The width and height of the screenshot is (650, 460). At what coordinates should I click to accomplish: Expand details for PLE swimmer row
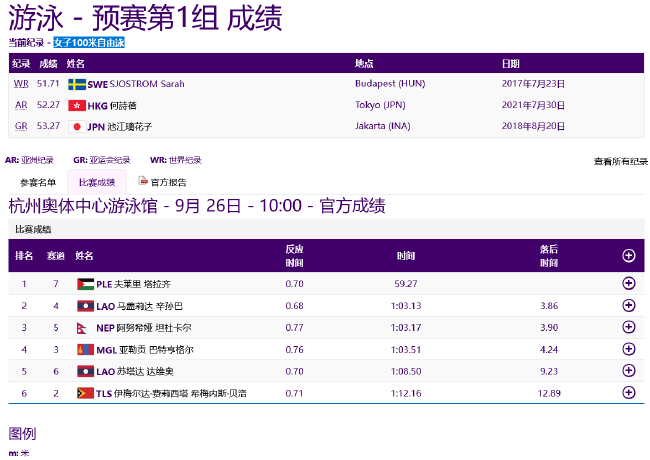(x=628, y=283)
